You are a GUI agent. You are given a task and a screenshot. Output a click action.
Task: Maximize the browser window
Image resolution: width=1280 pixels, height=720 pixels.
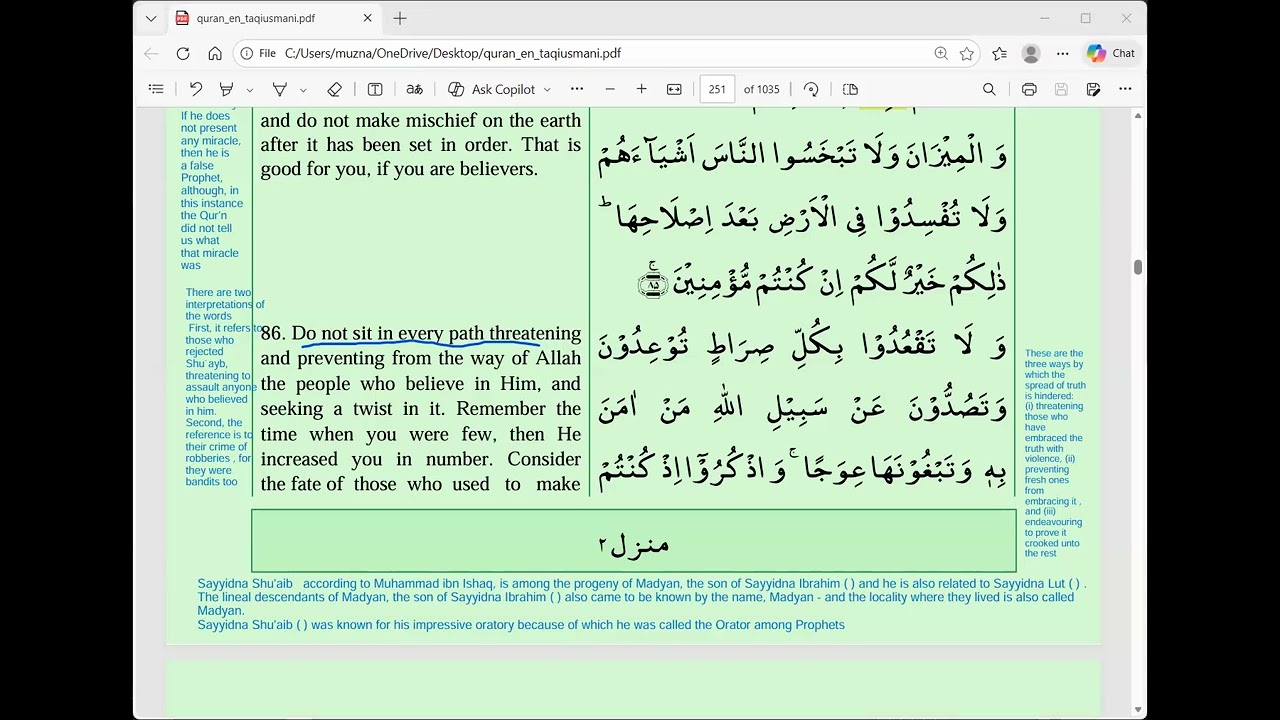pos(1085,18)
